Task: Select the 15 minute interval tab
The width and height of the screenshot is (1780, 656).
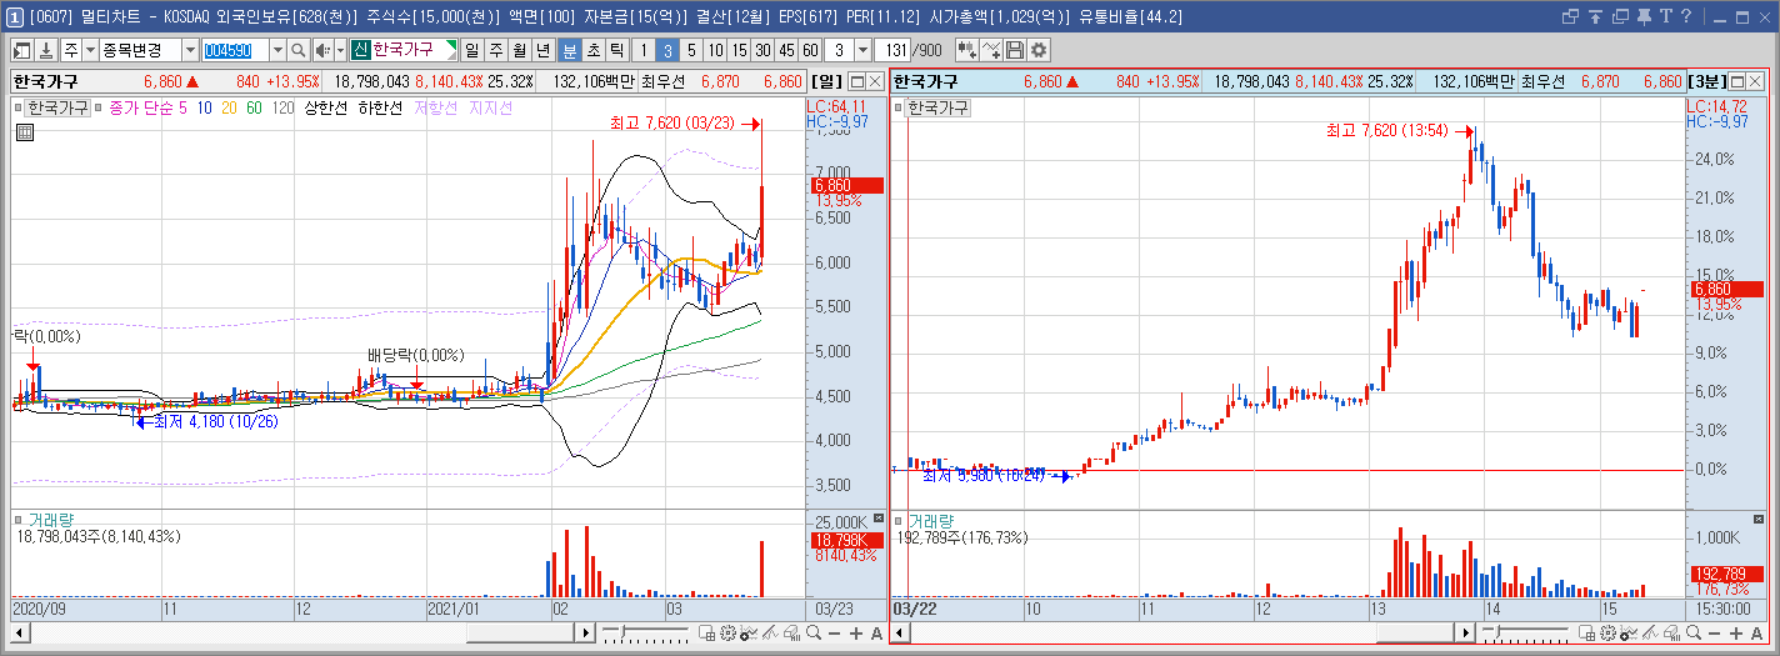Action: pos(739,50)
